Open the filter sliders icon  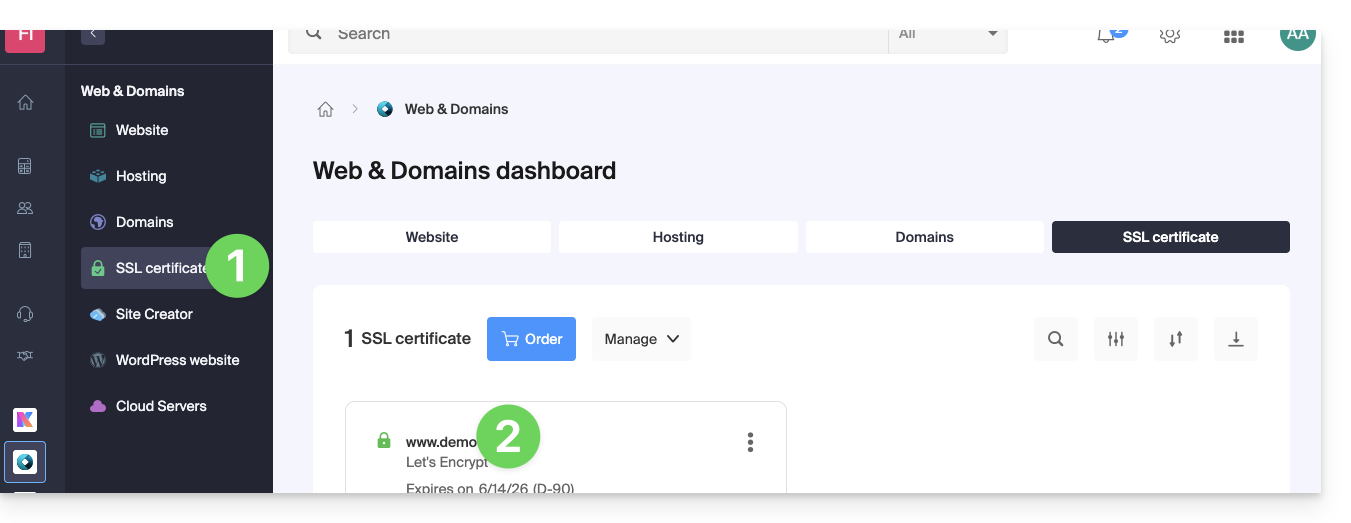(x=1116, y=339)
